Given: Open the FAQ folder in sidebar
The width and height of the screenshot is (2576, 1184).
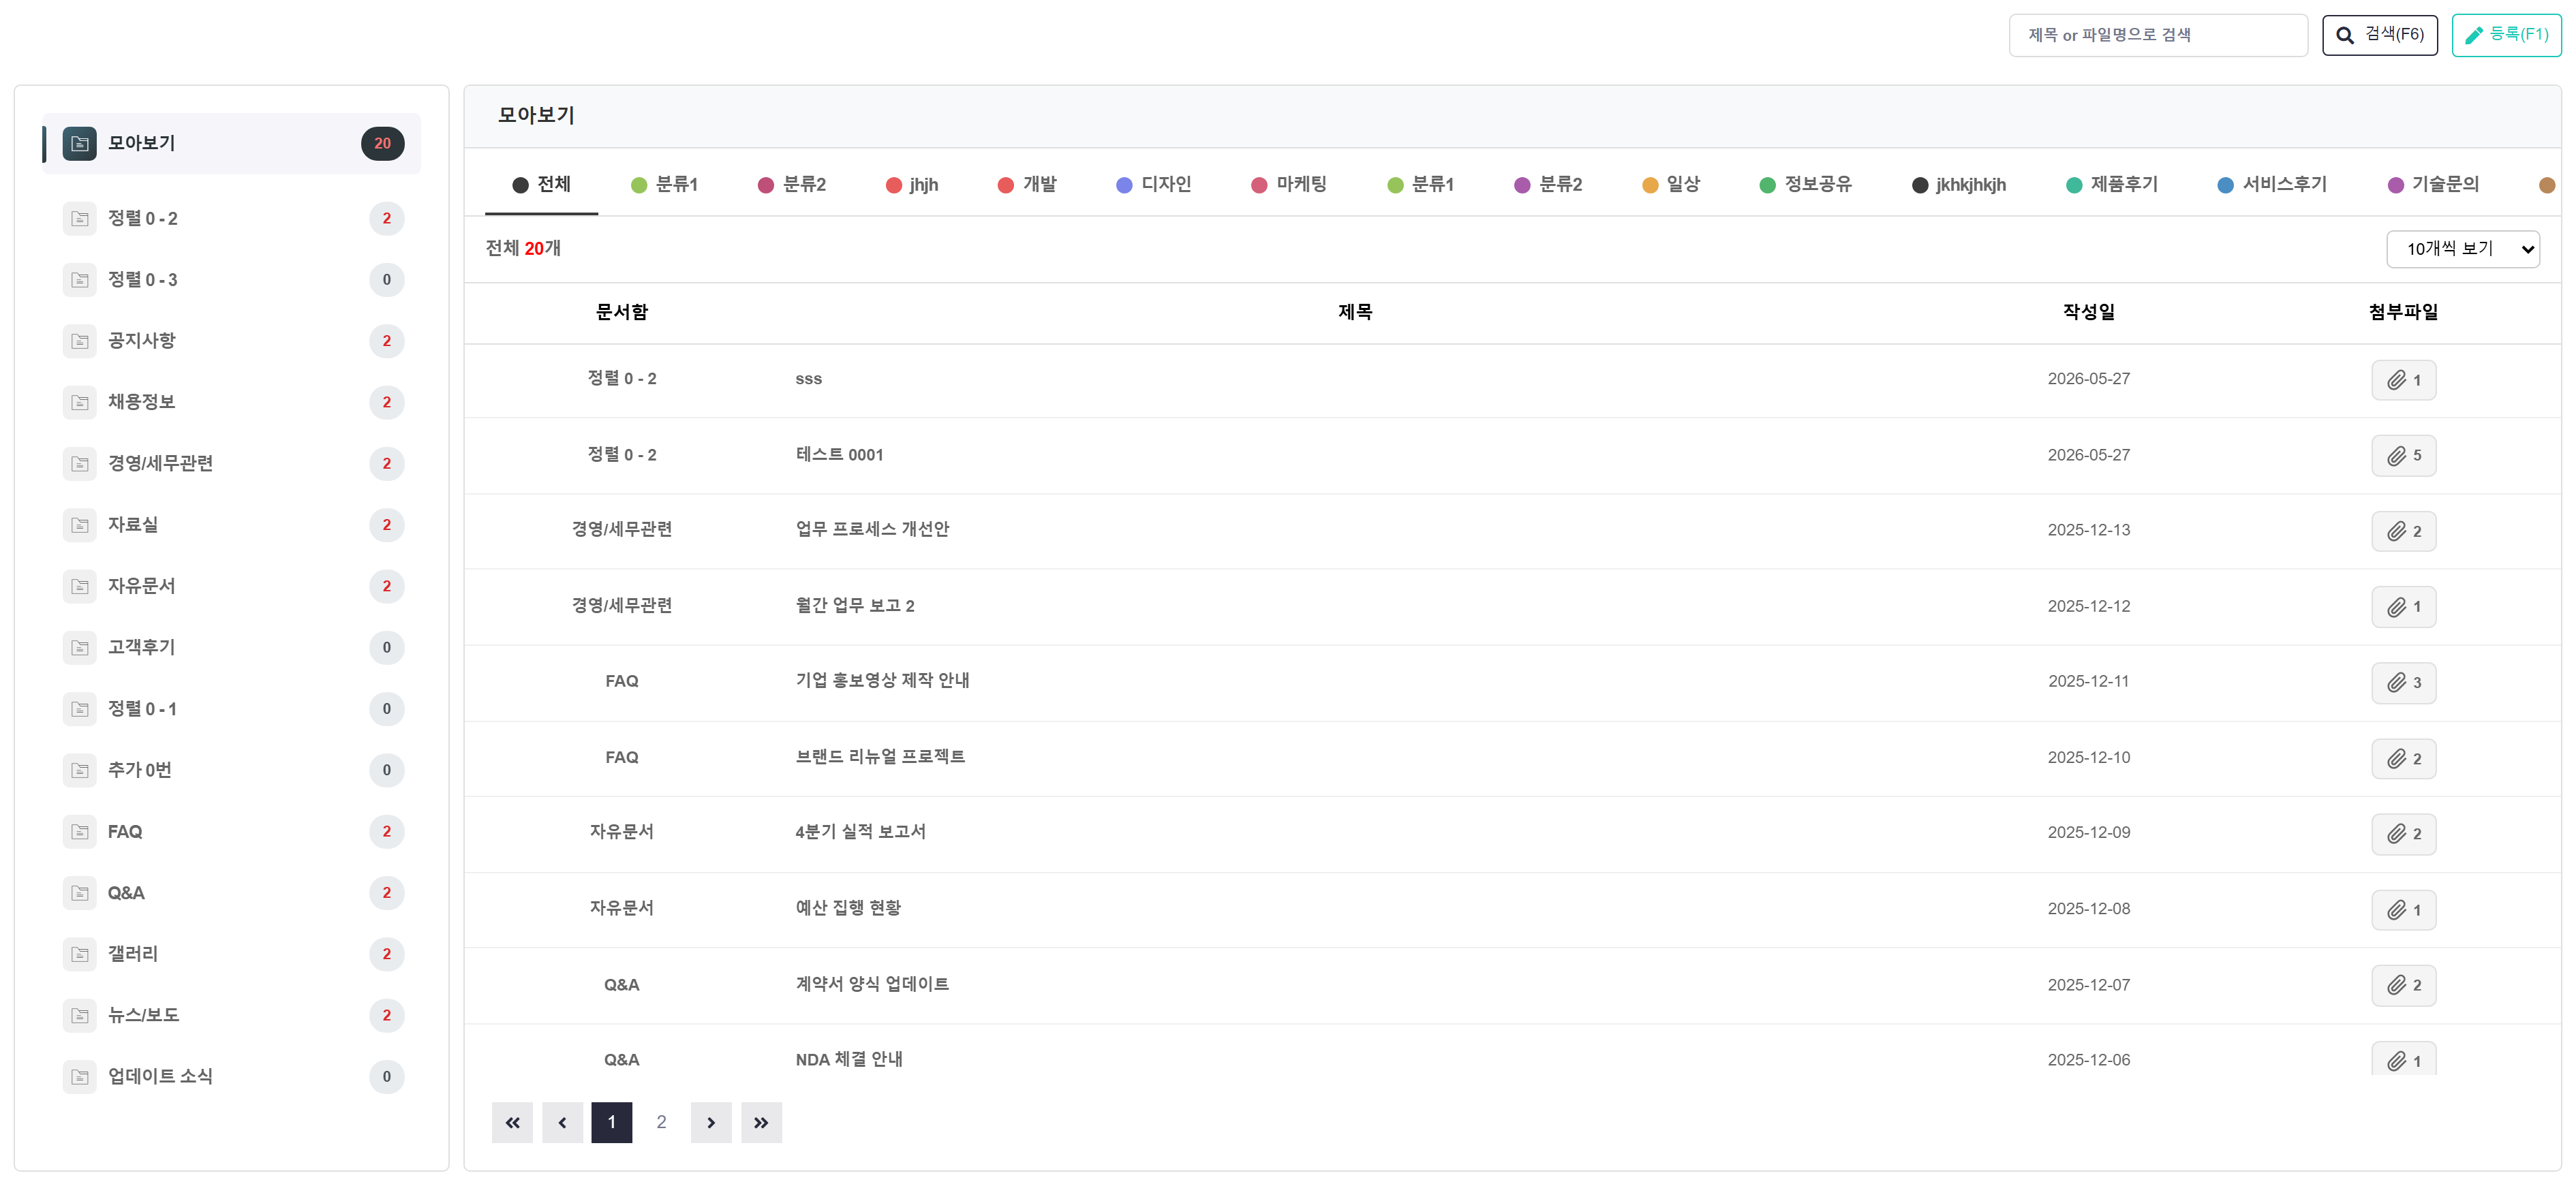Looking at the screenshot, I should [x=231, y=832].
